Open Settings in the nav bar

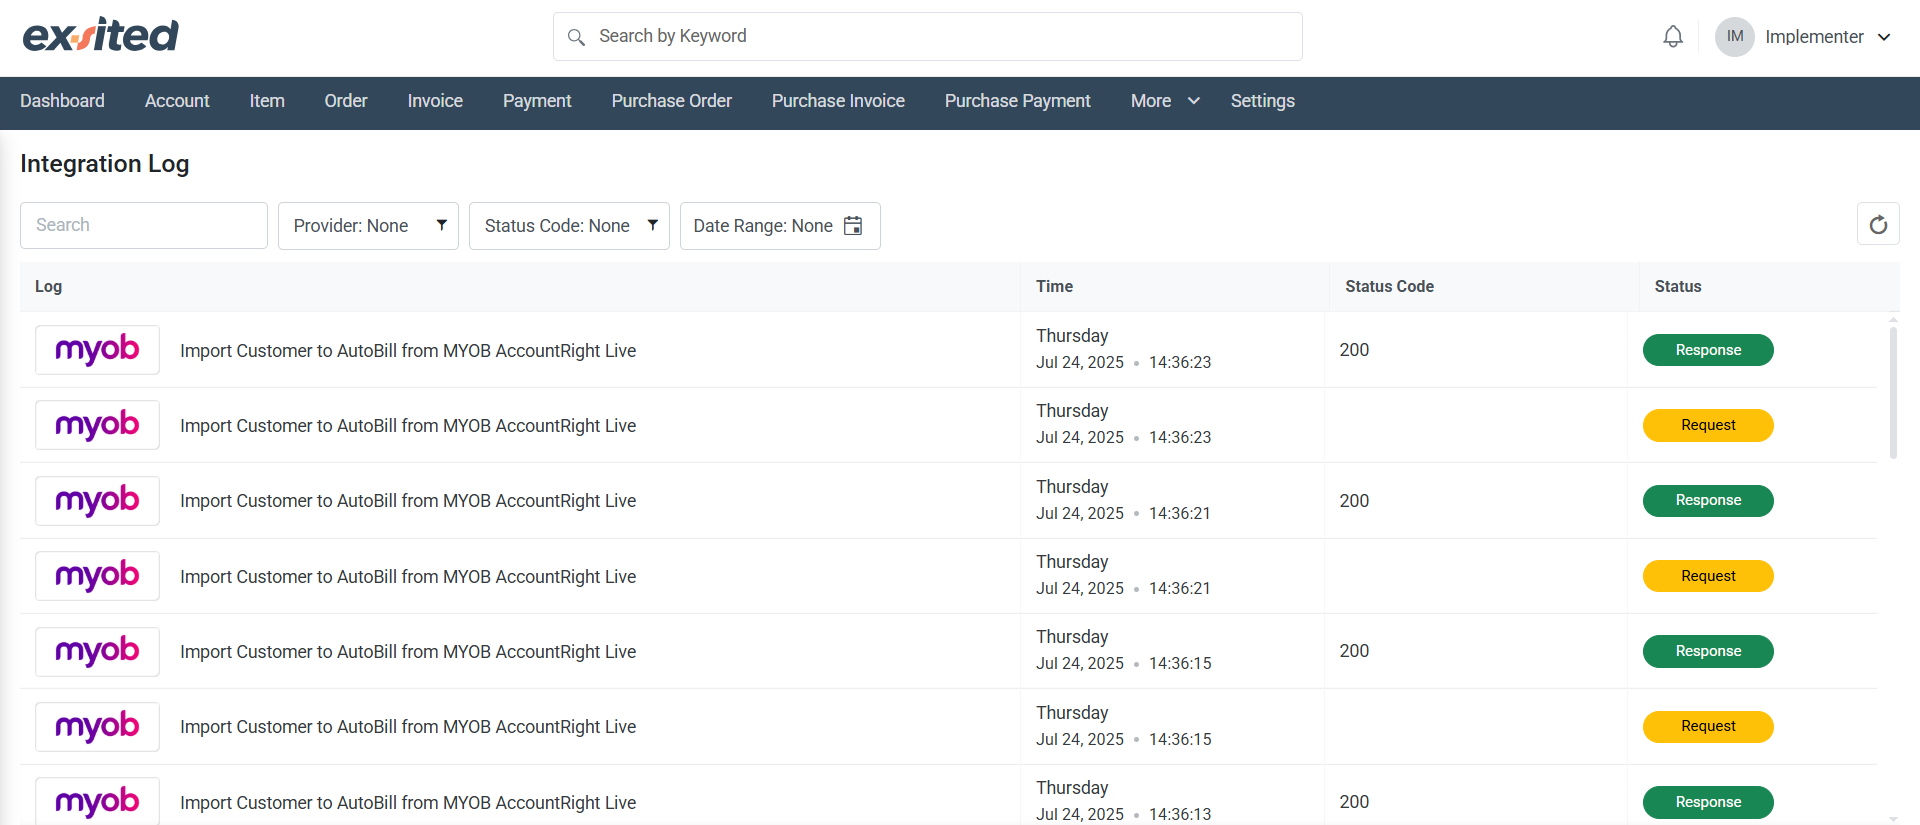coord(1263,101)
